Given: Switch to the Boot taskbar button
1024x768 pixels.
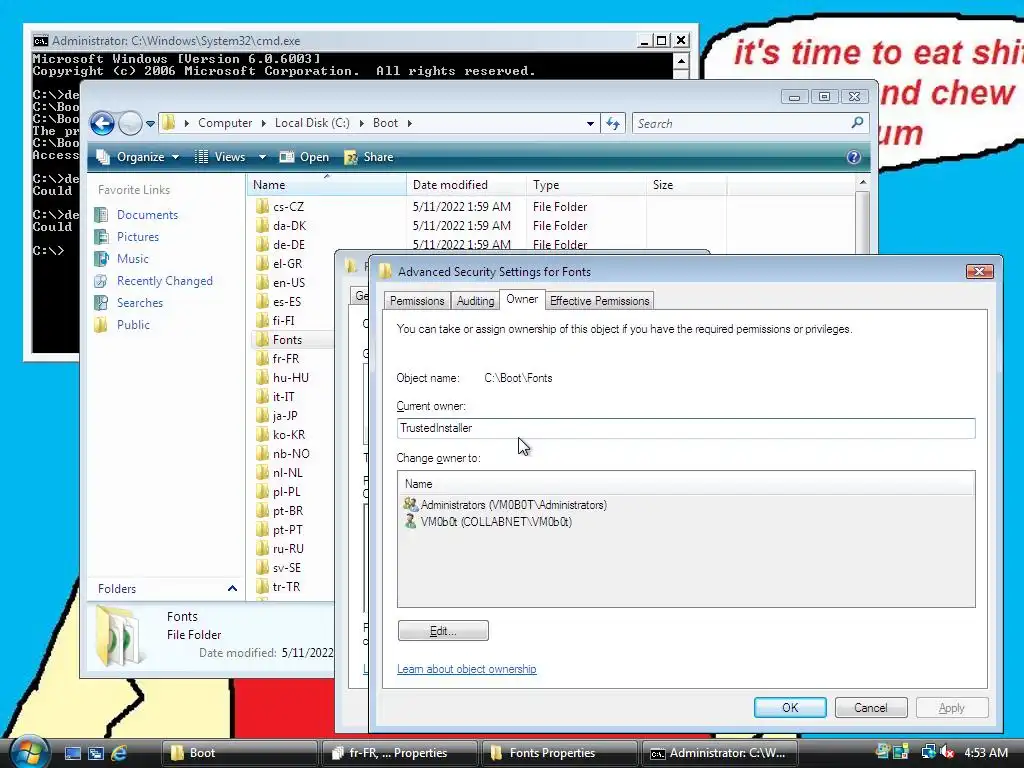Looking at the screenshot, I should (239, 753).
